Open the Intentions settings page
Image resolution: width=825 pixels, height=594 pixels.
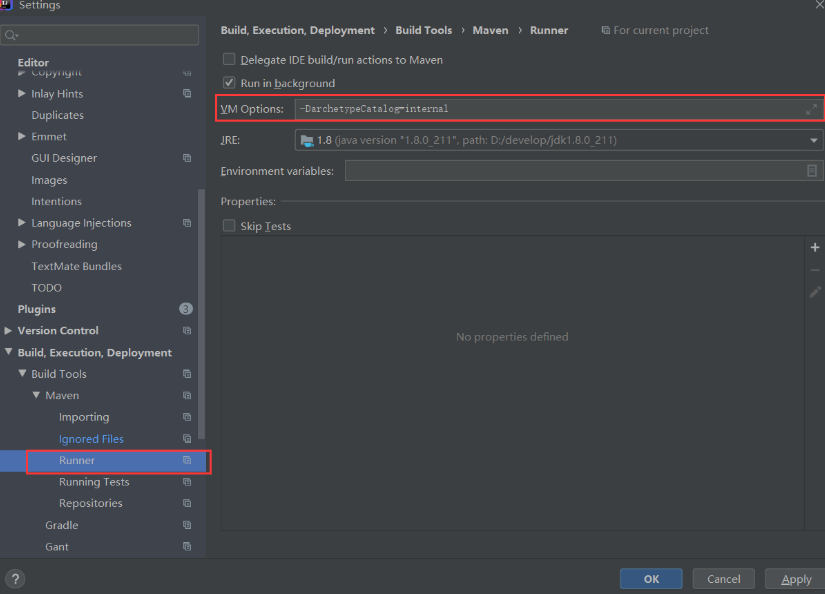(56, 202)
